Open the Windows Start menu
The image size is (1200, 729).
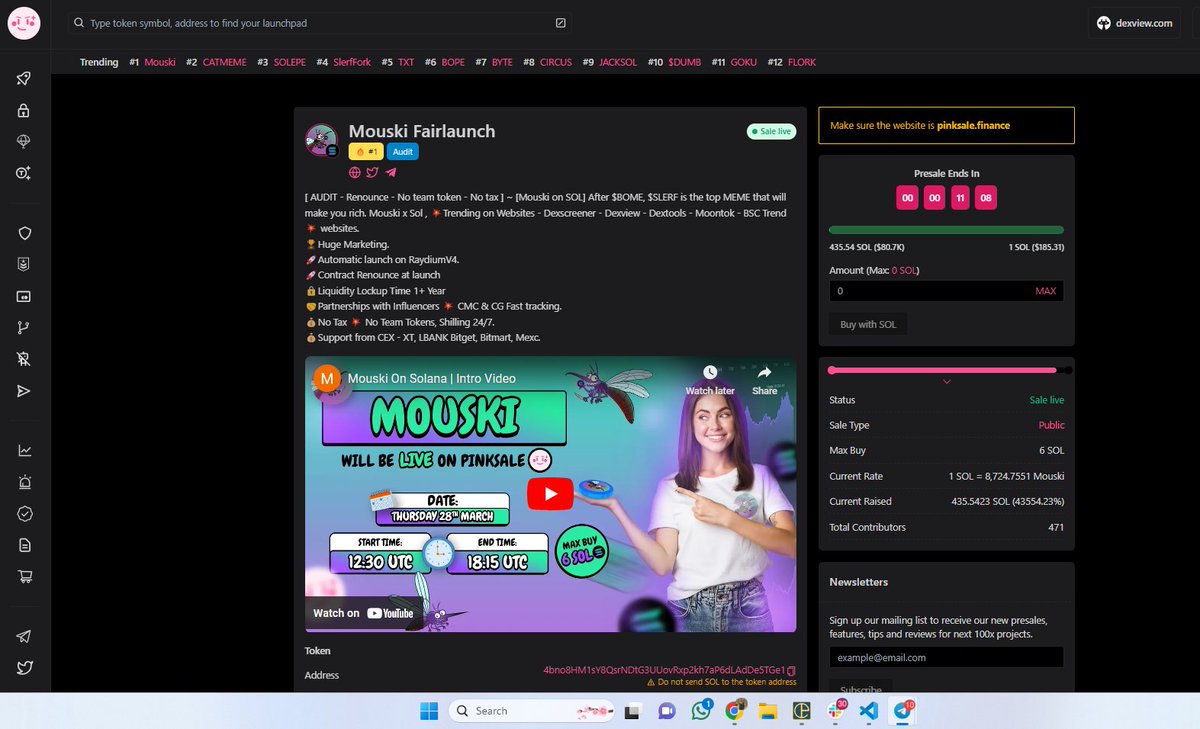[428, 711]
